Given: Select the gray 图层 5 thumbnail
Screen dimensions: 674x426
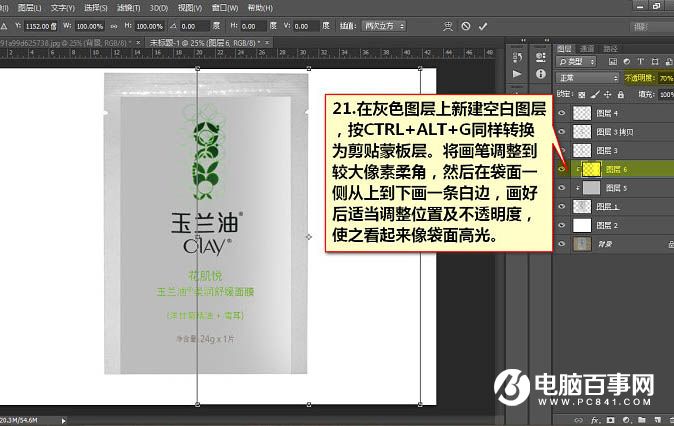Looking at the screenshot, I should pyautogui.click(x=591, y=188).
